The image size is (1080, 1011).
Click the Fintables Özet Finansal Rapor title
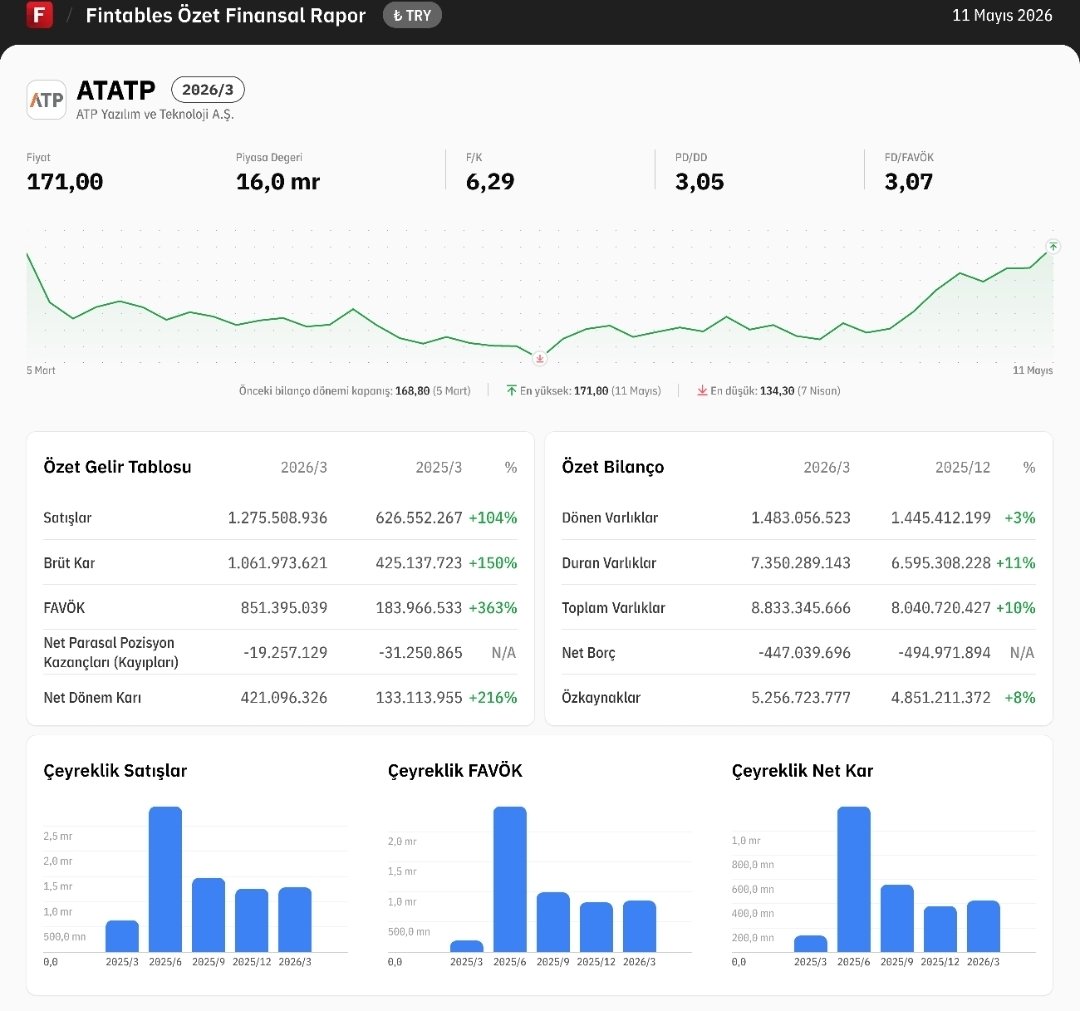(x=225, y=15)
